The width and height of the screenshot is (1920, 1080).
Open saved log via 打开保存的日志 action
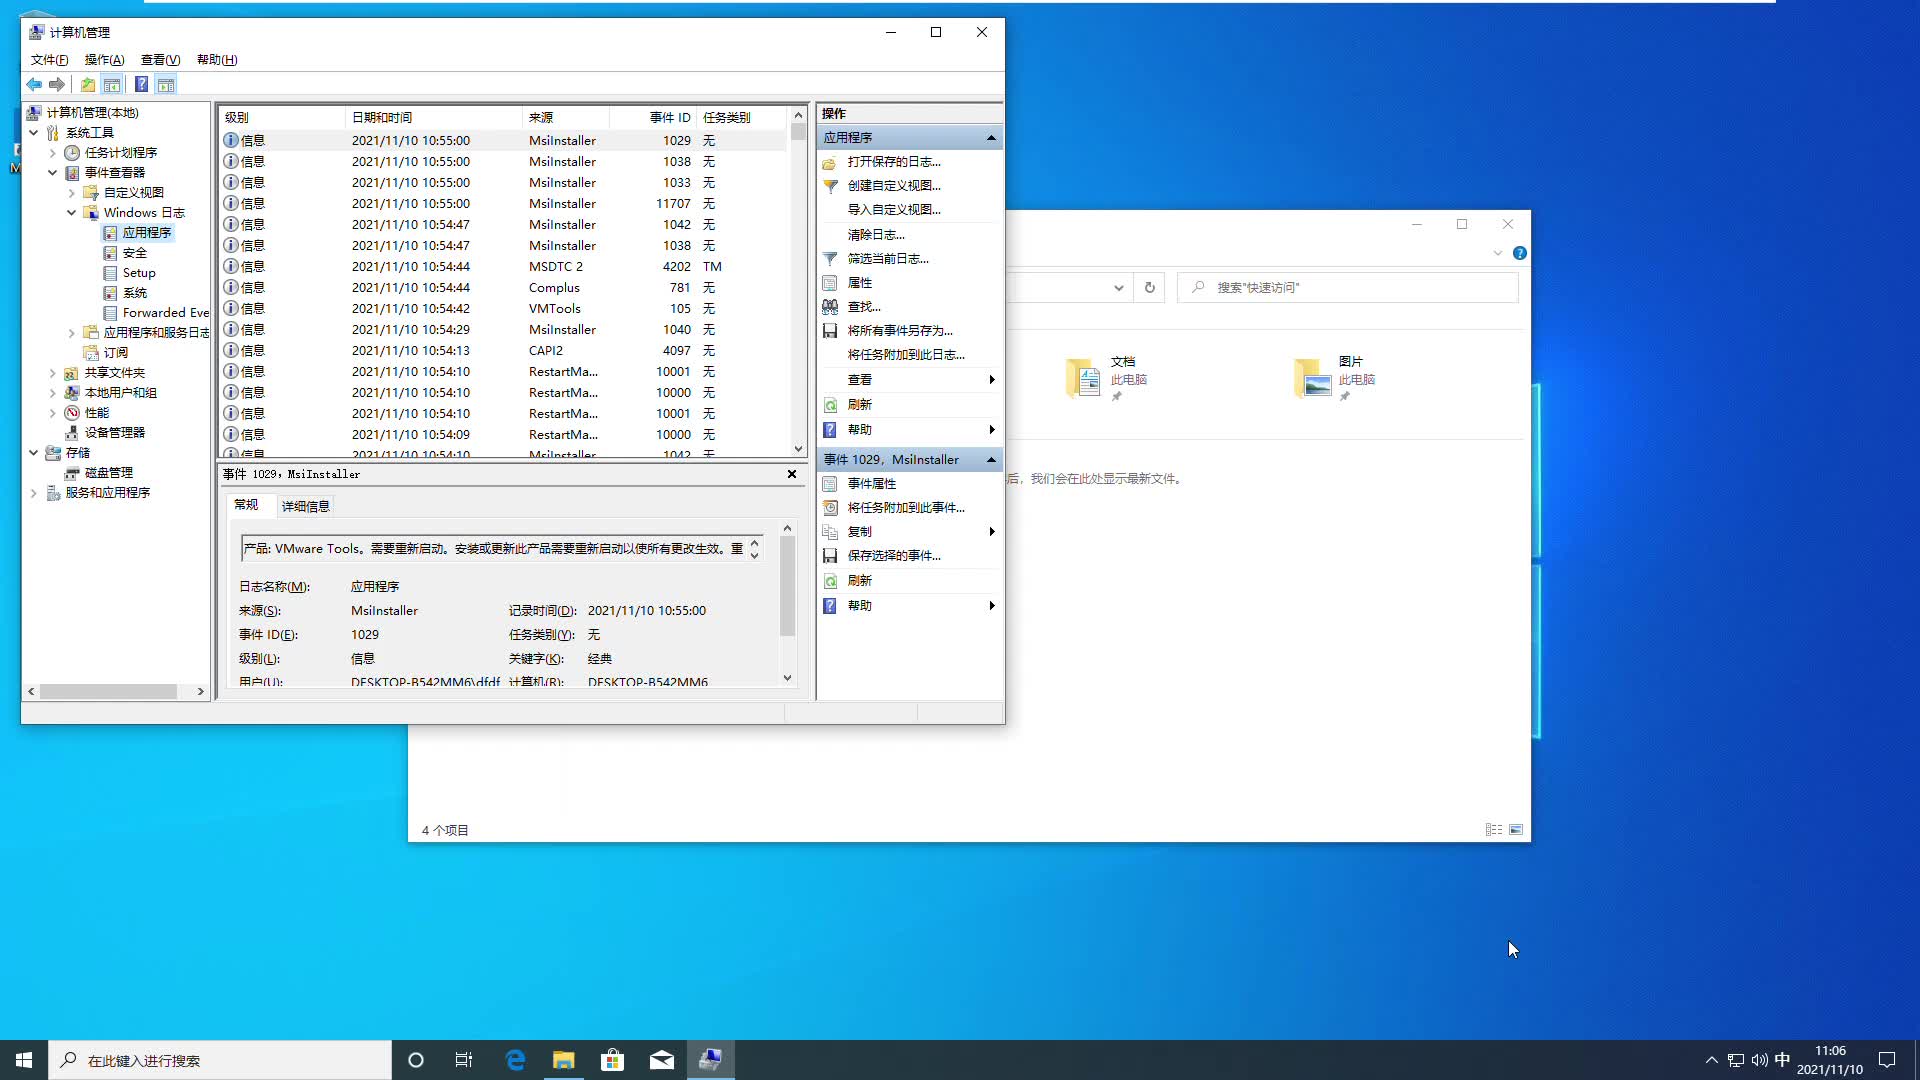pos(894,162)
